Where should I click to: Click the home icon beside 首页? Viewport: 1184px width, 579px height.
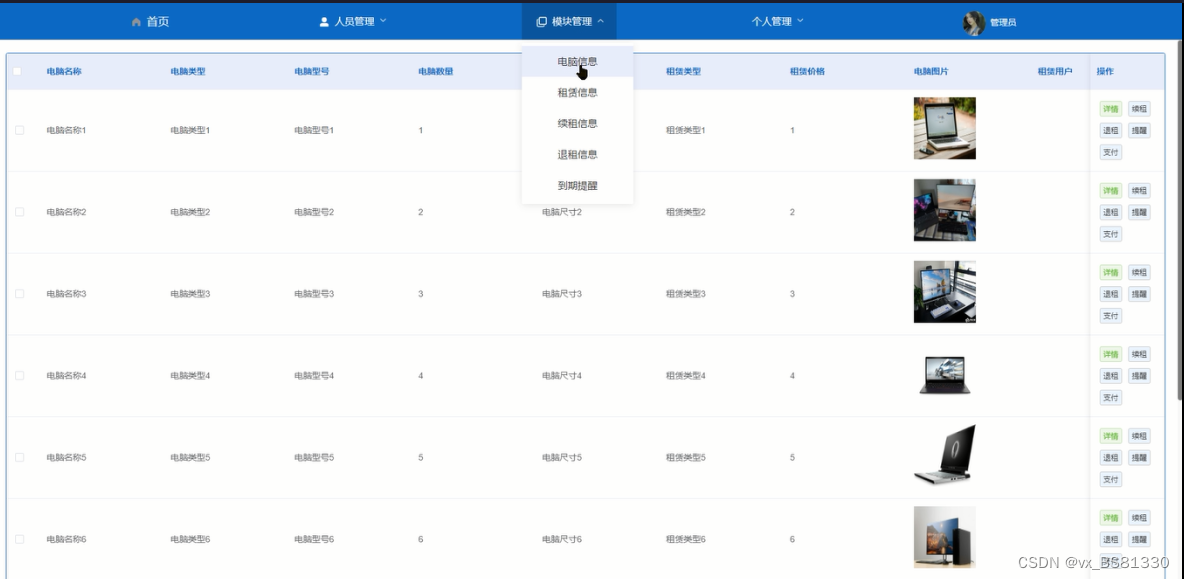coord(136,22)
